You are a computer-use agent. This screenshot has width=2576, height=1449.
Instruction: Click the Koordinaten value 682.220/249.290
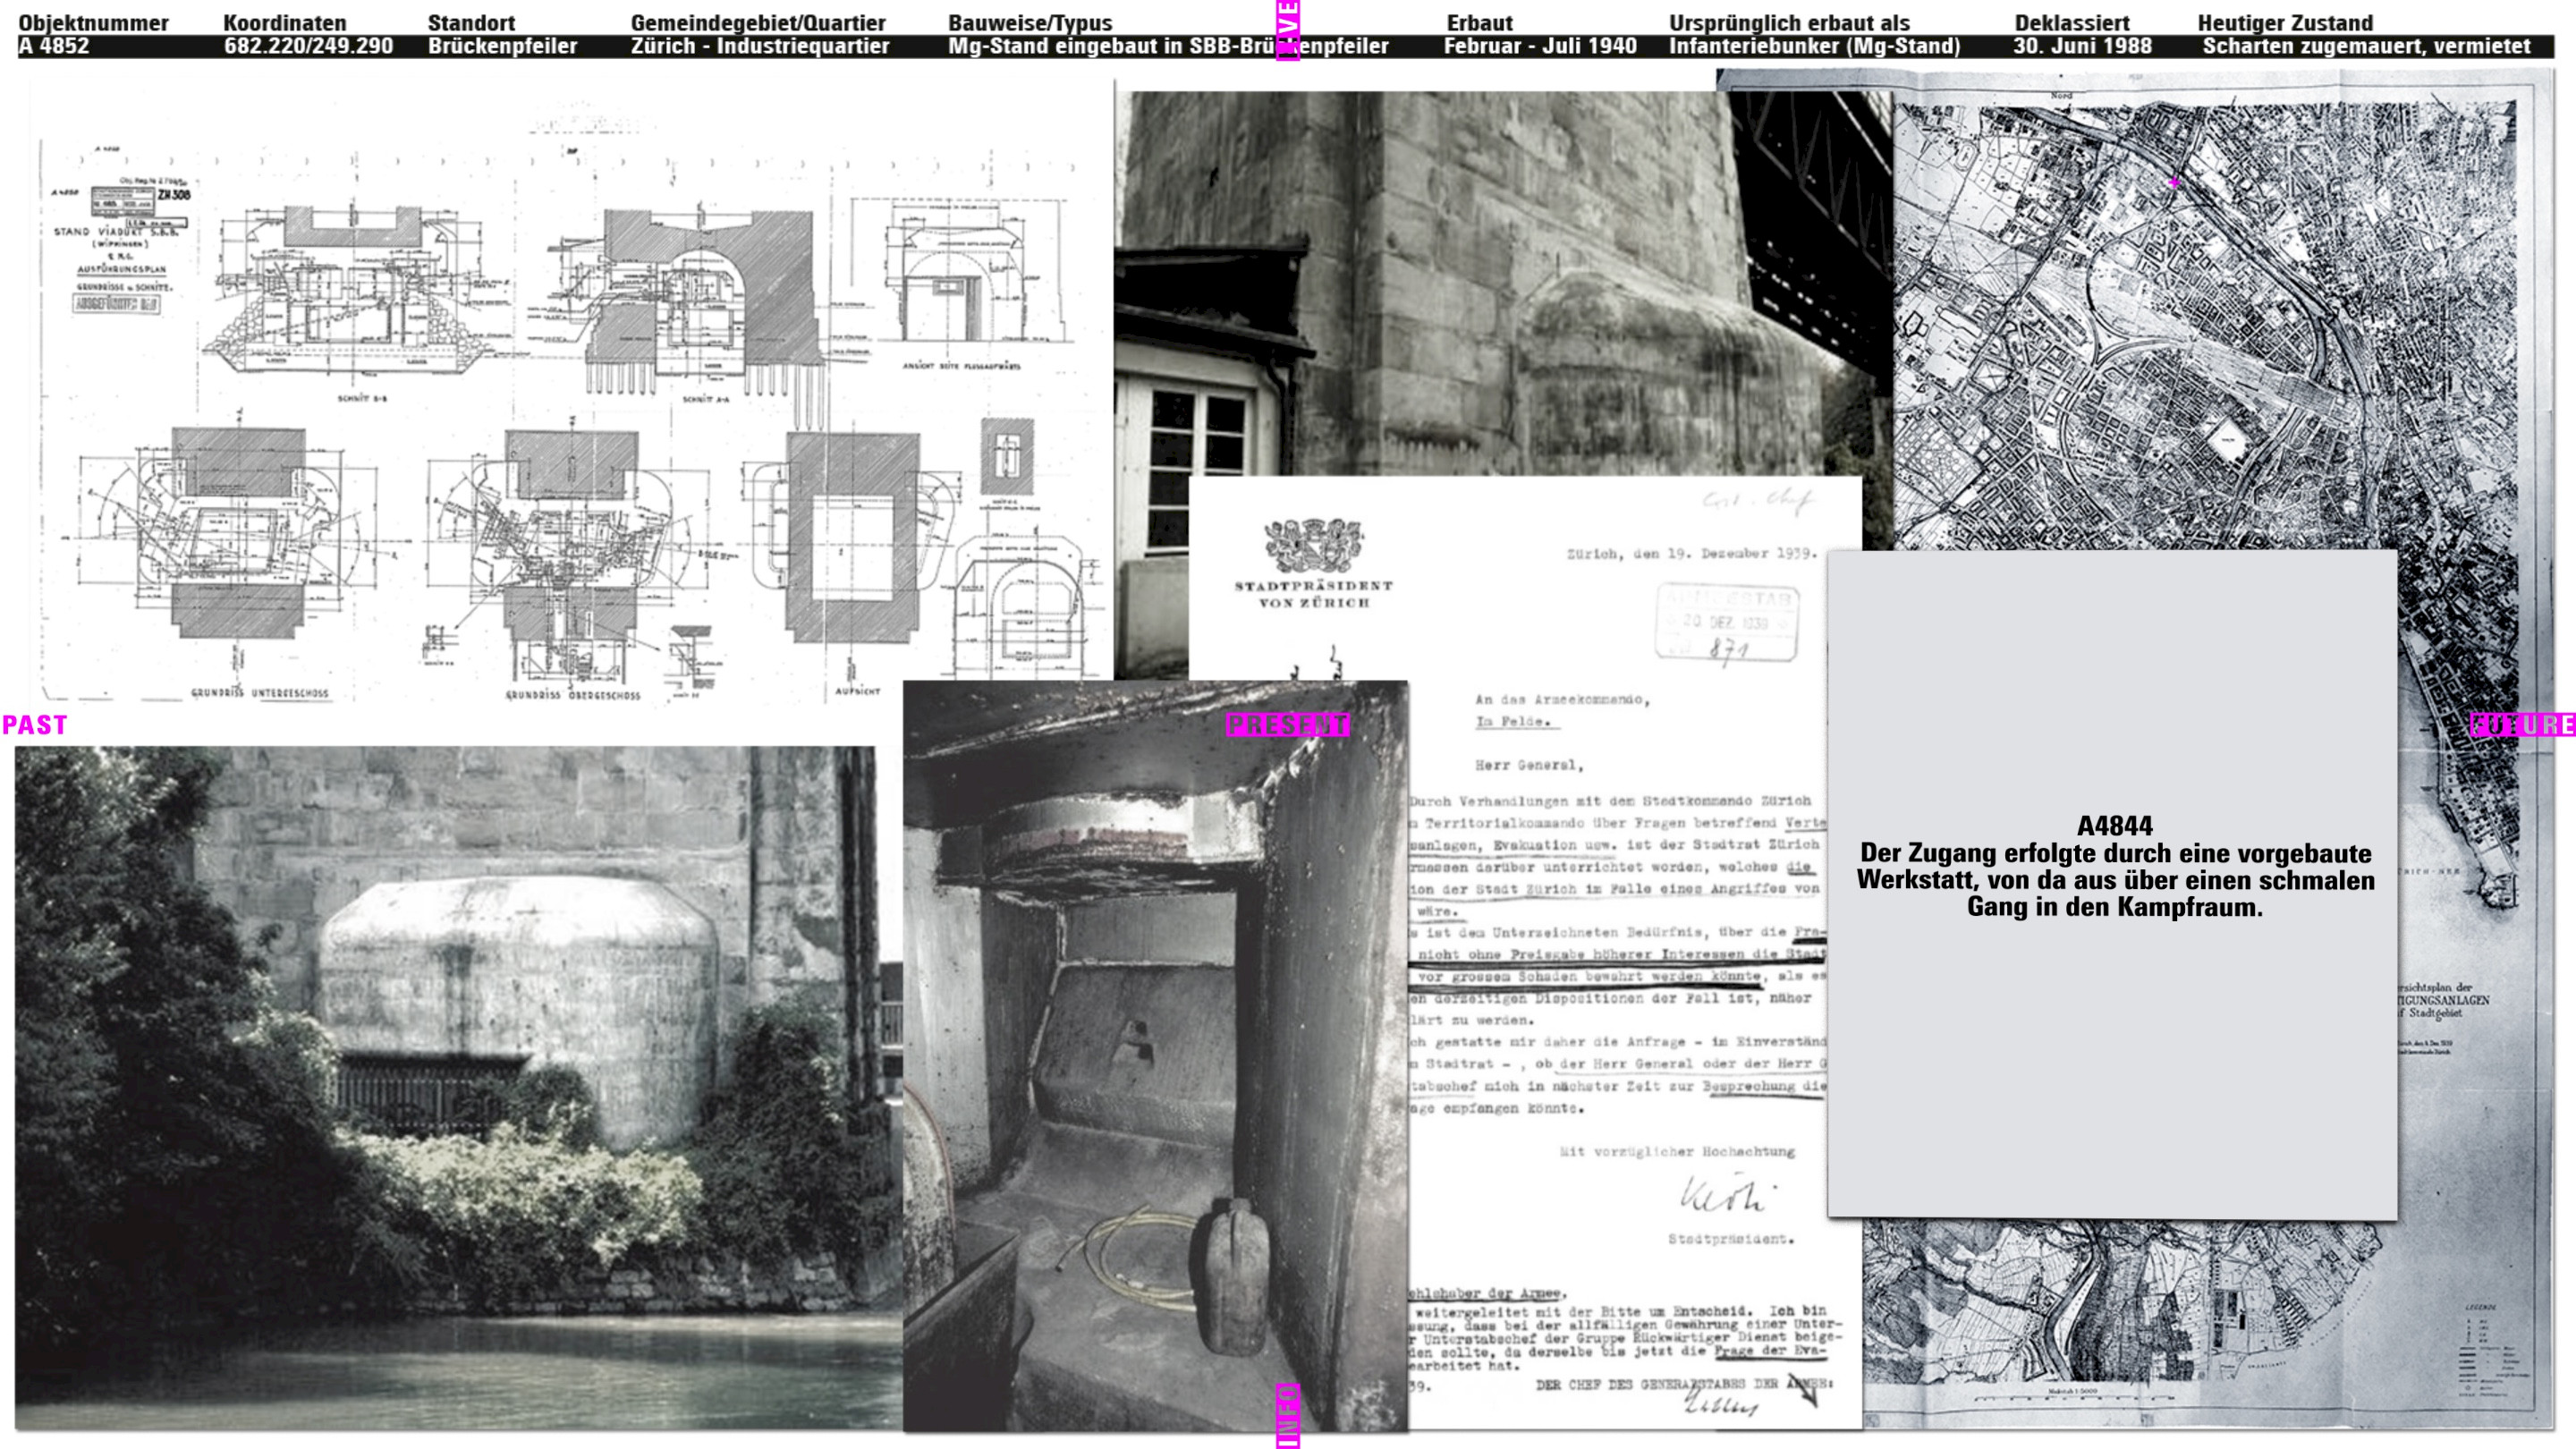coord(308,46)
